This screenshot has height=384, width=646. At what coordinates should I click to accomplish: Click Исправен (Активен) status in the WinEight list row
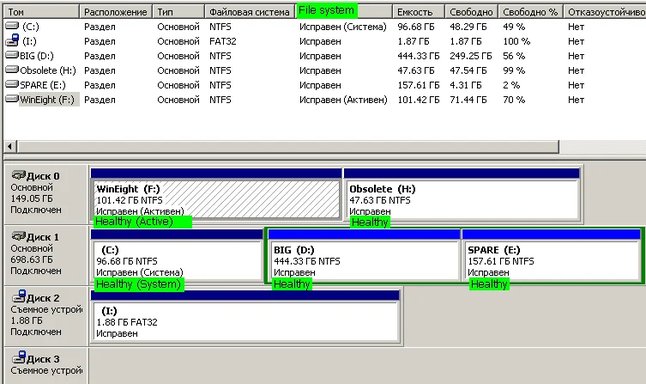coord(343,100)
